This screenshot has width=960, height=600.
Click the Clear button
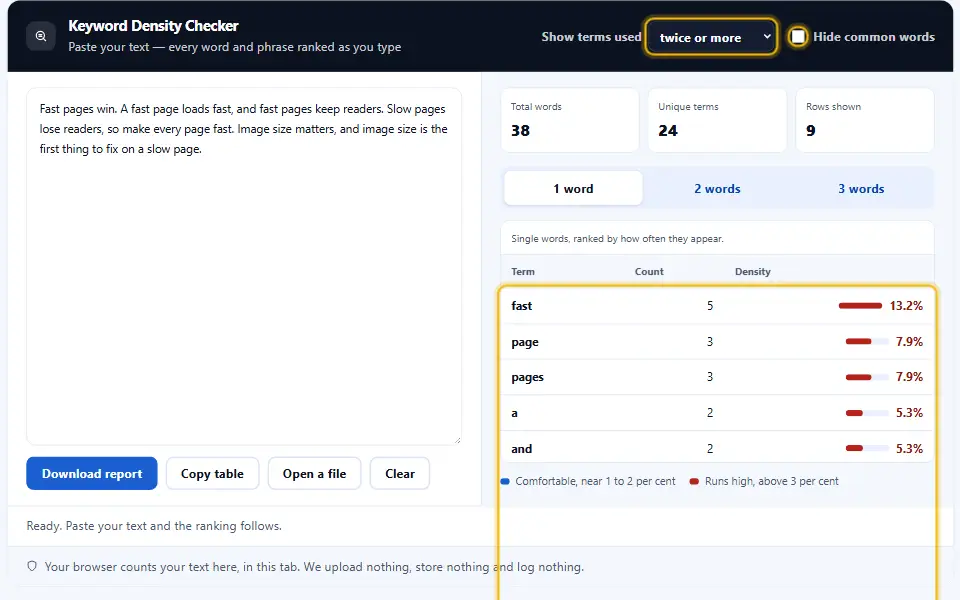(400, 473)
